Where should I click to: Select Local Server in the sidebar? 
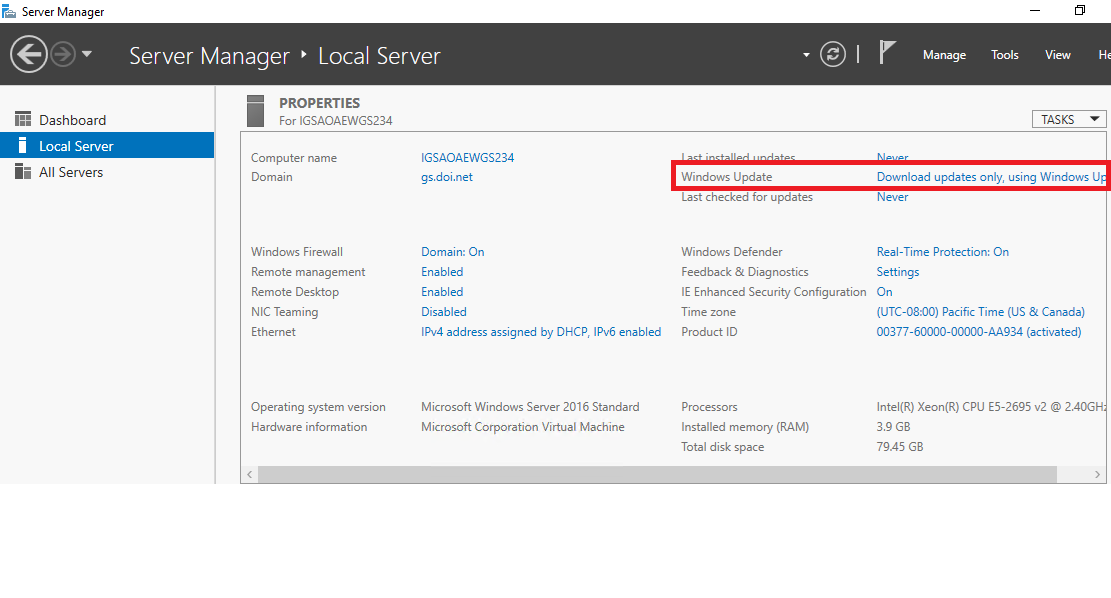(107, 145)
